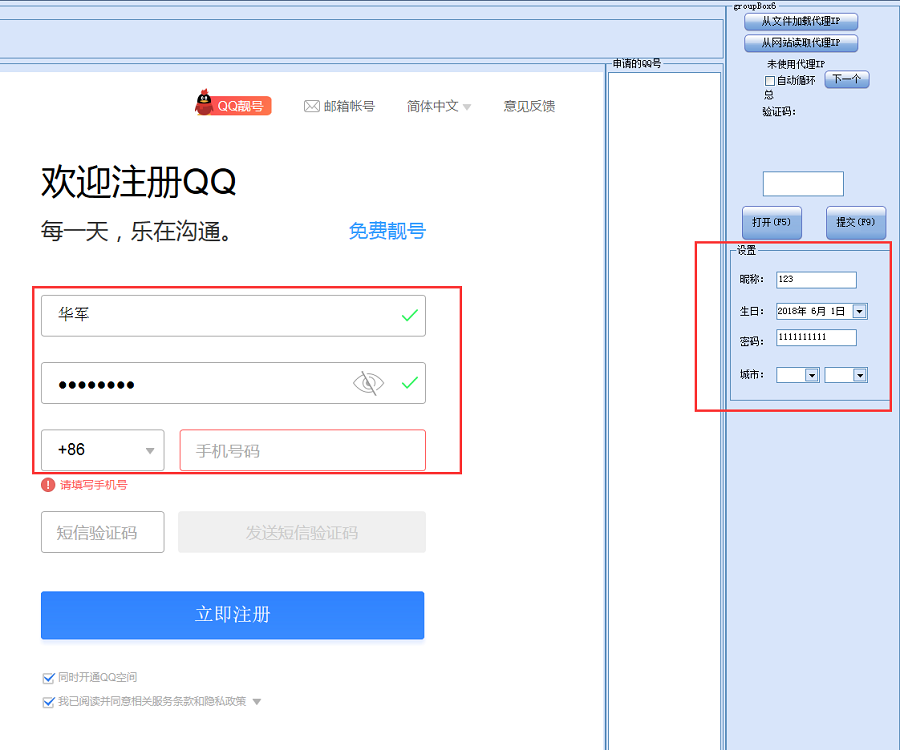
Task: Click the 立即注册 button
Action: [232, 615]
